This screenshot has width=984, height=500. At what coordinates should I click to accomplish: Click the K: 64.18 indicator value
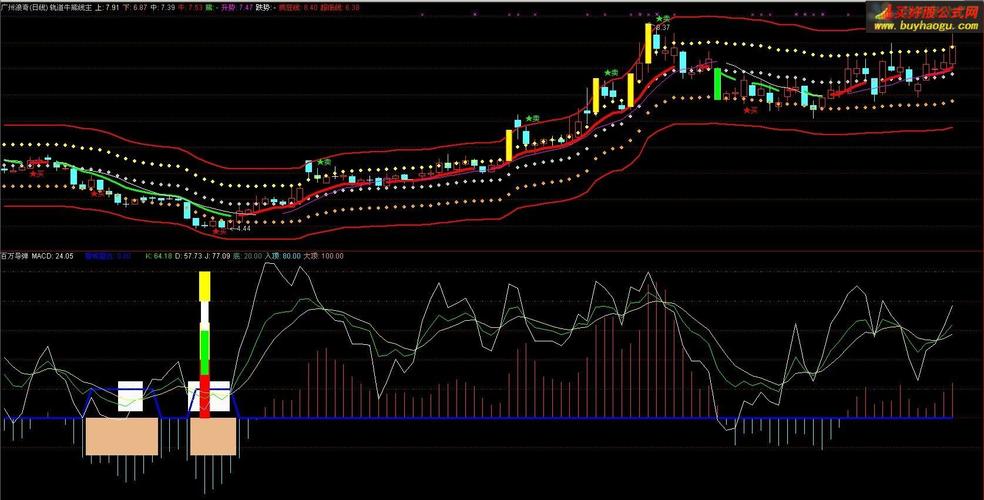[x=160, y=256]
